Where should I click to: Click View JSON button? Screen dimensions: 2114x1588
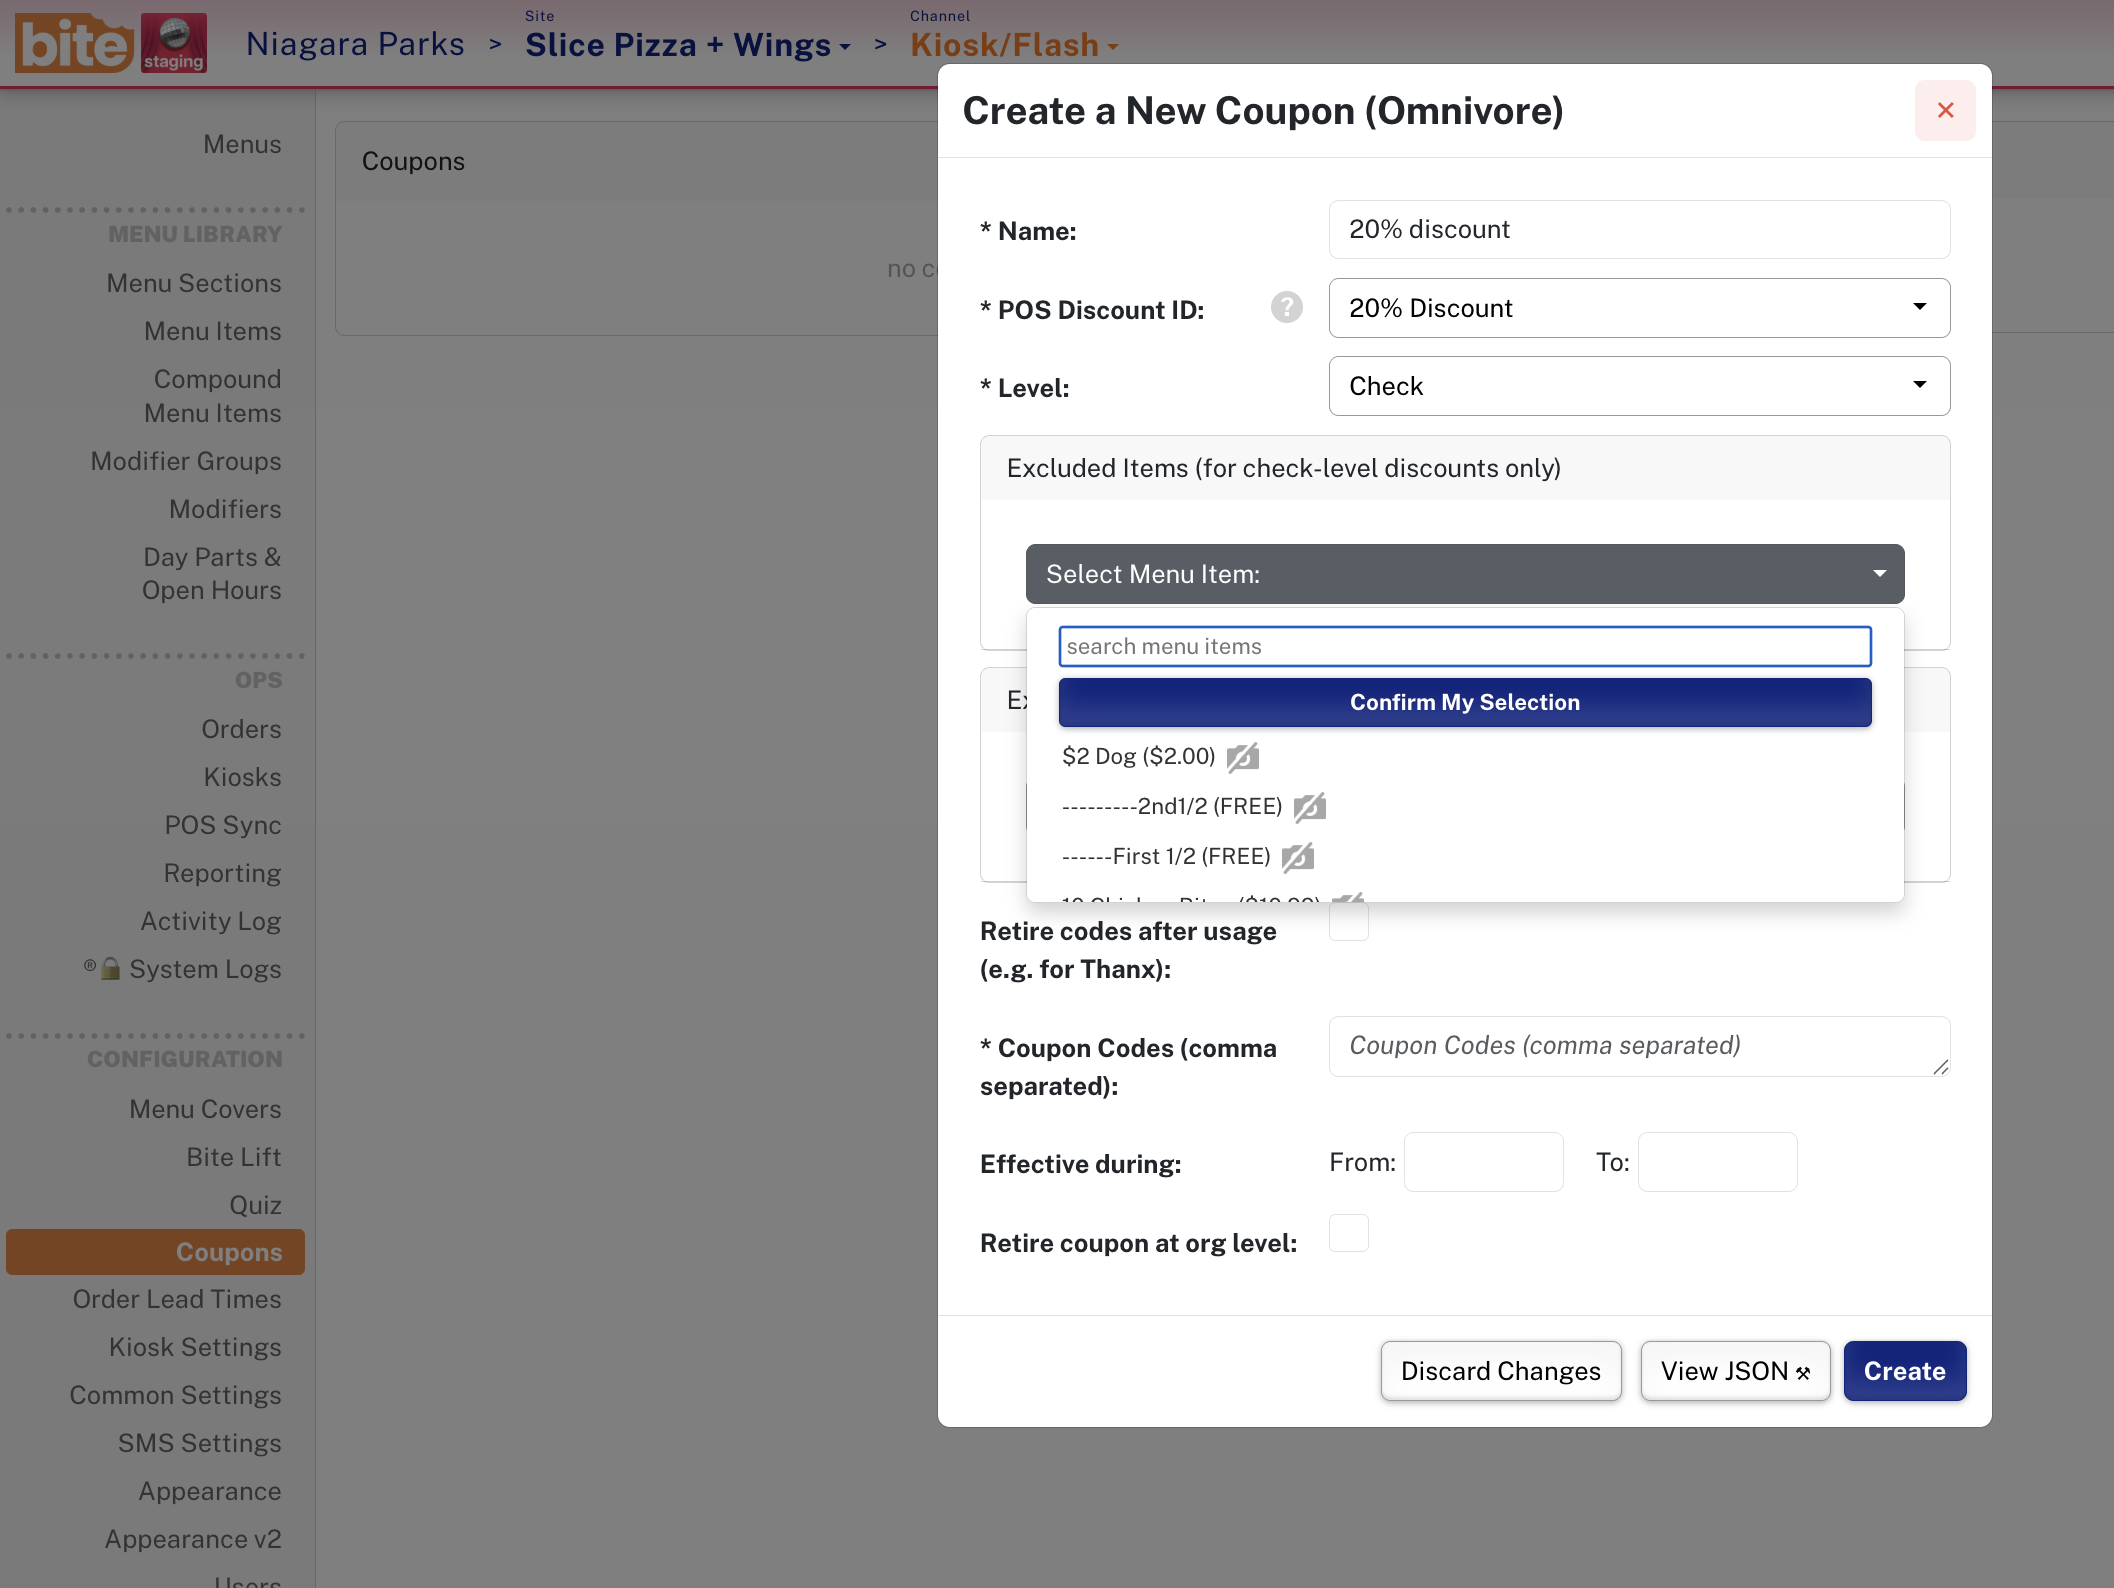point(1735,1371)
